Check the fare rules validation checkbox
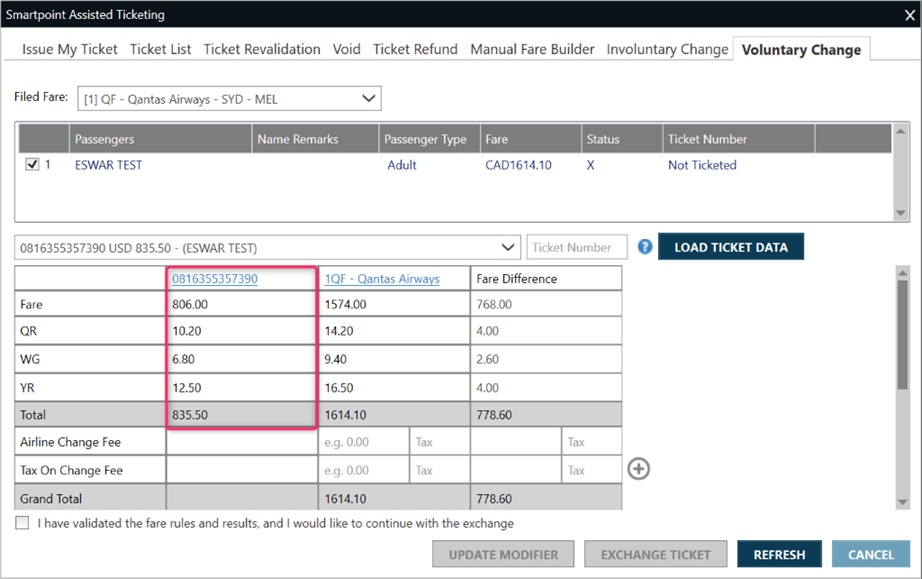The image size is (922, 579). click(23, 523)
